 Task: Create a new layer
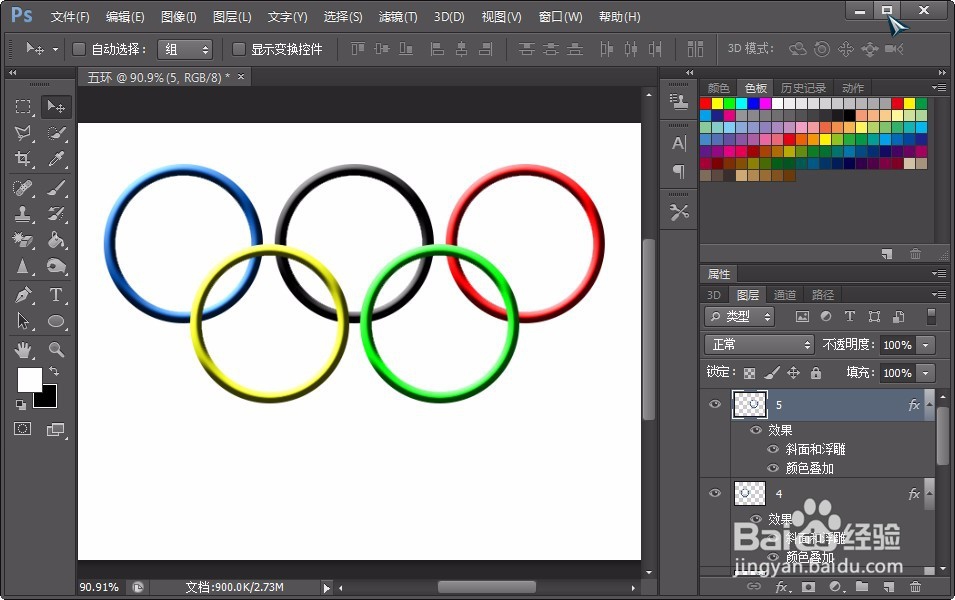tap(889, 587)
